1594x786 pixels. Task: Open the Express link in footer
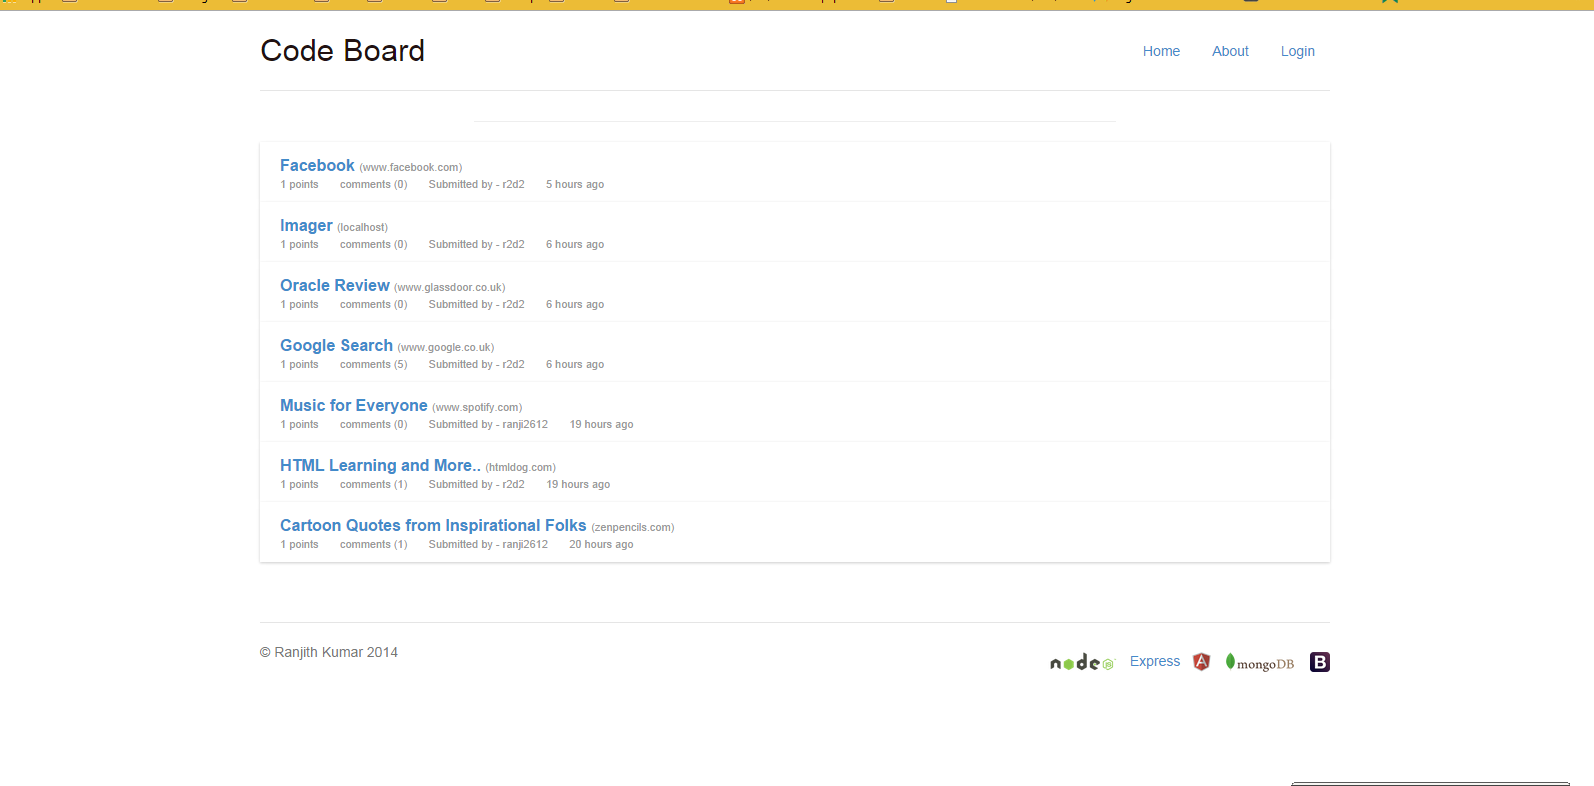[1155, 661]
